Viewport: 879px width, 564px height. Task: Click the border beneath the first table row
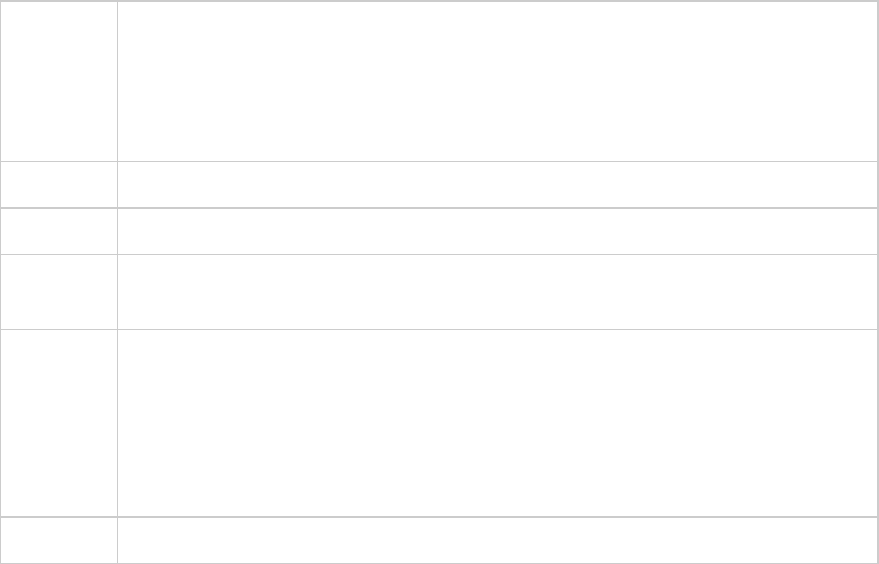coord(495,161)
